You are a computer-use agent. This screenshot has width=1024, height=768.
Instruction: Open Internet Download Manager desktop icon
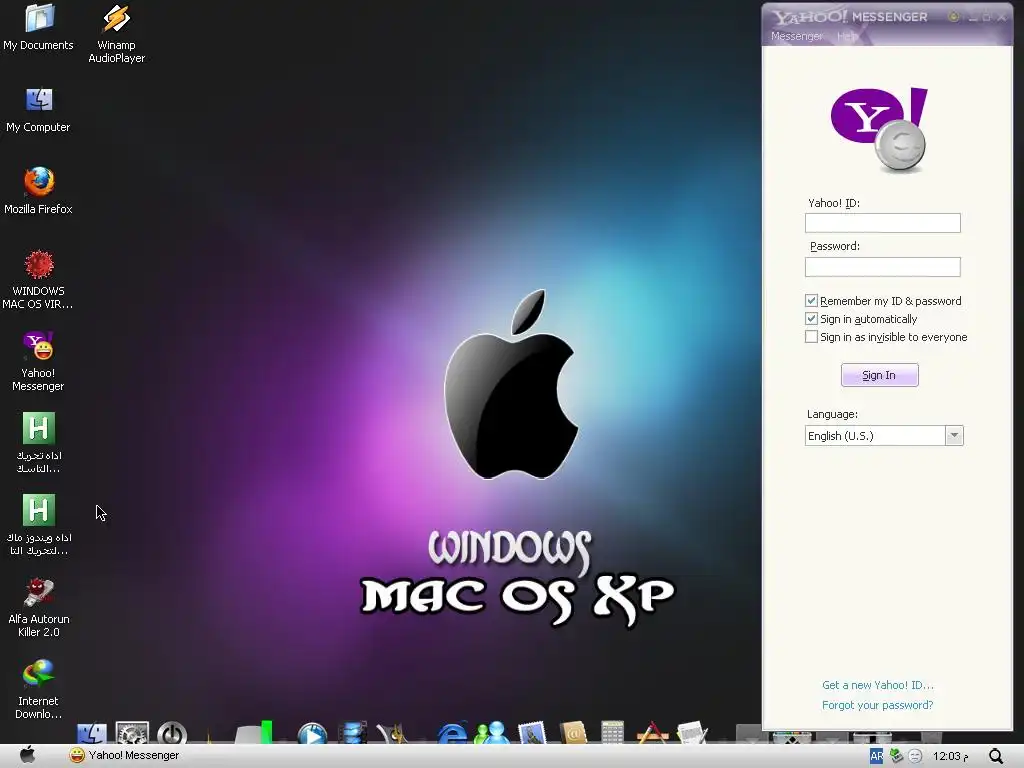click(39, 690)
